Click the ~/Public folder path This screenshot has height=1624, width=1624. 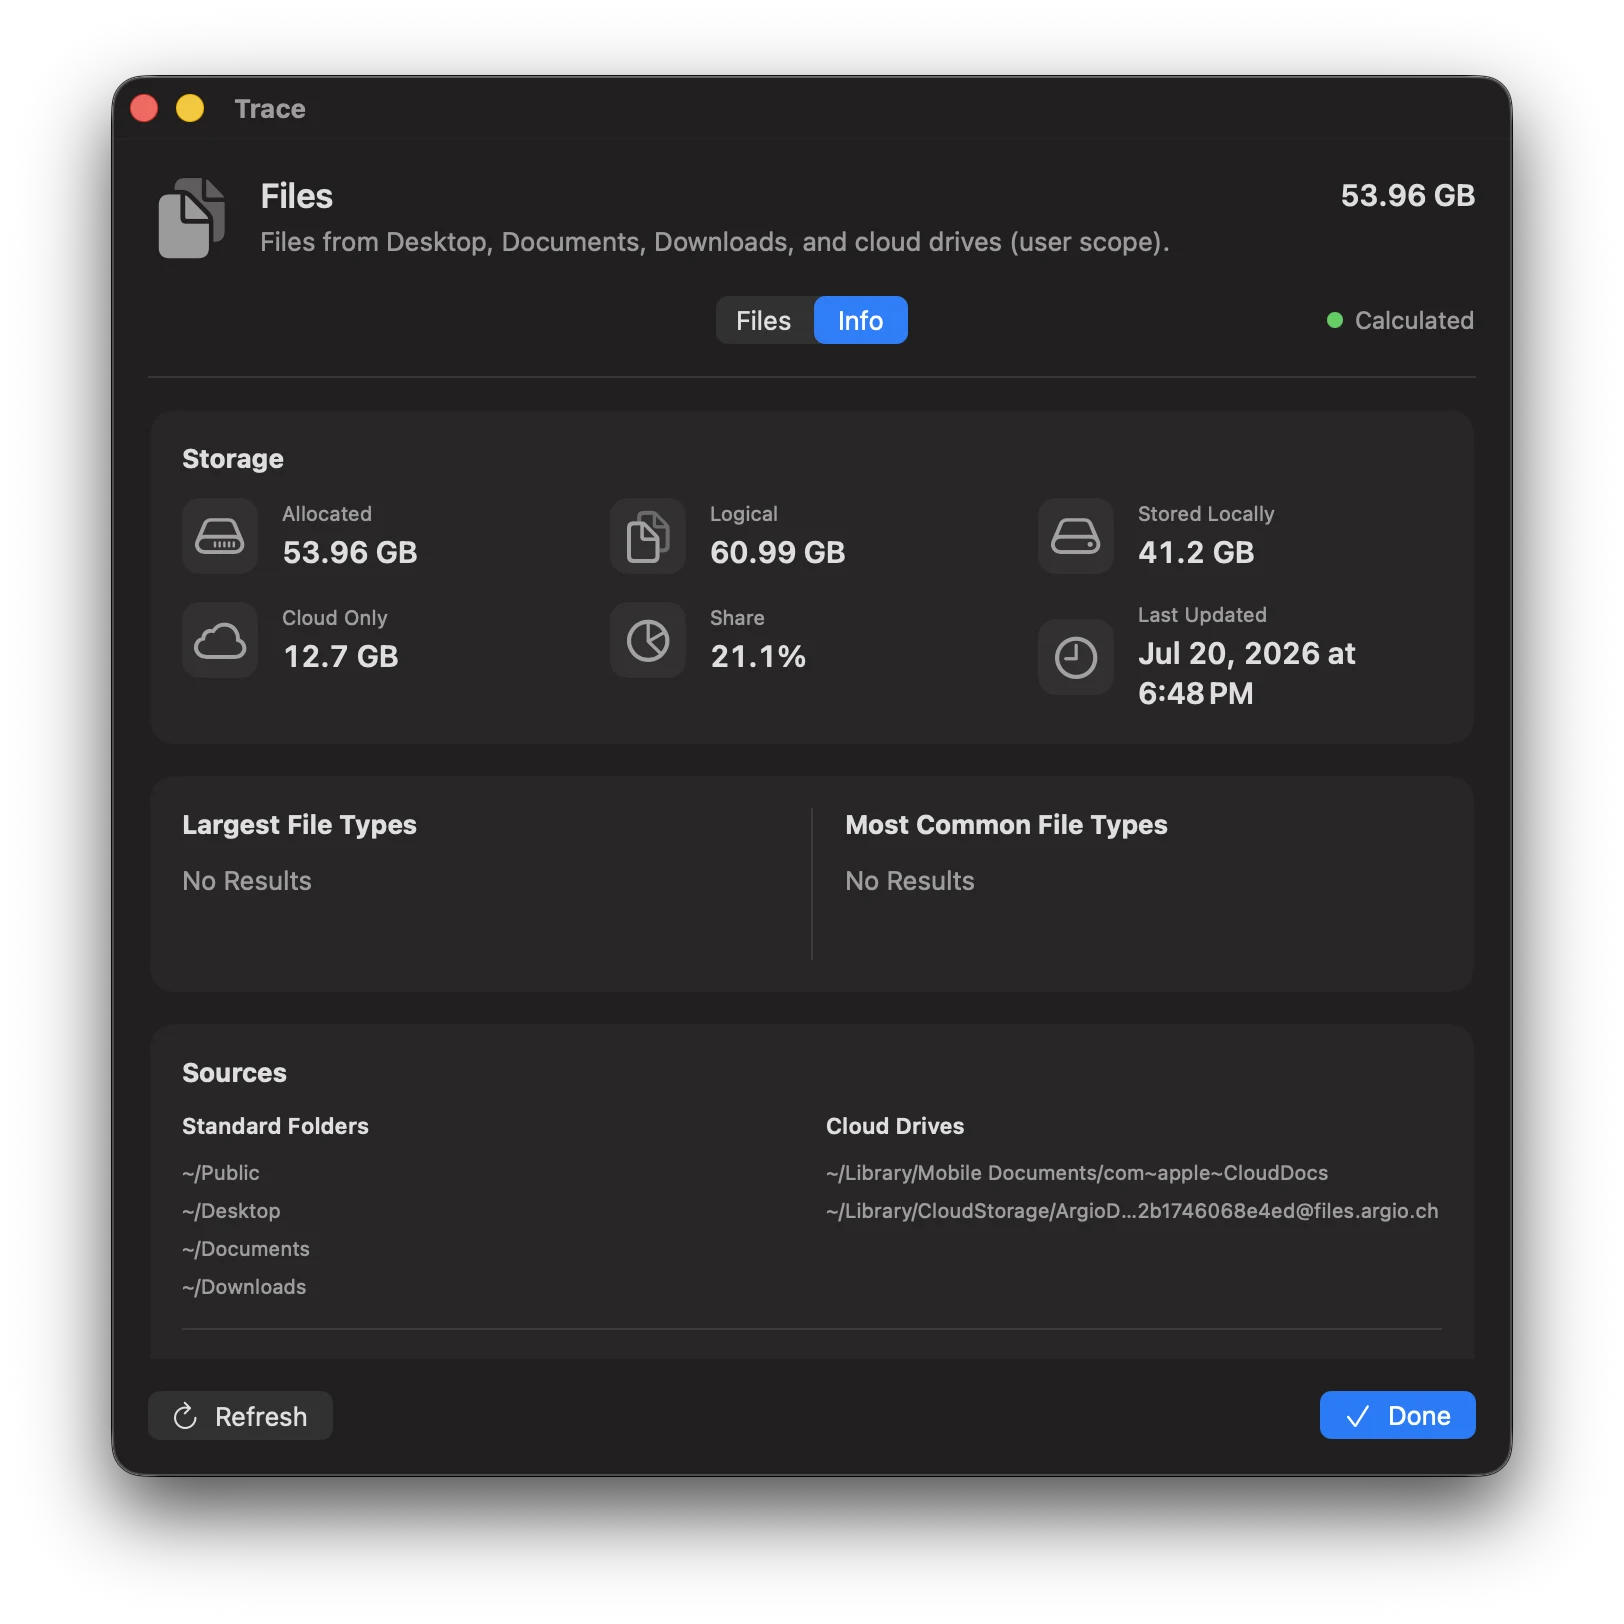point(221,1173)
